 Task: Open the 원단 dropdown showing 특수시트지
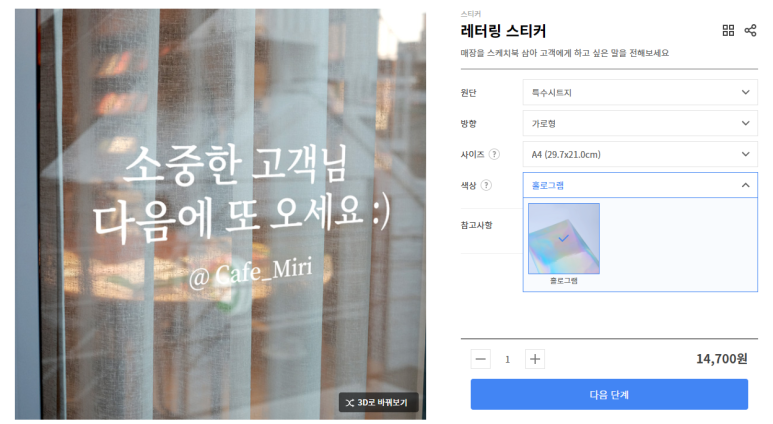pyautogui.click(x=640, y=92)
